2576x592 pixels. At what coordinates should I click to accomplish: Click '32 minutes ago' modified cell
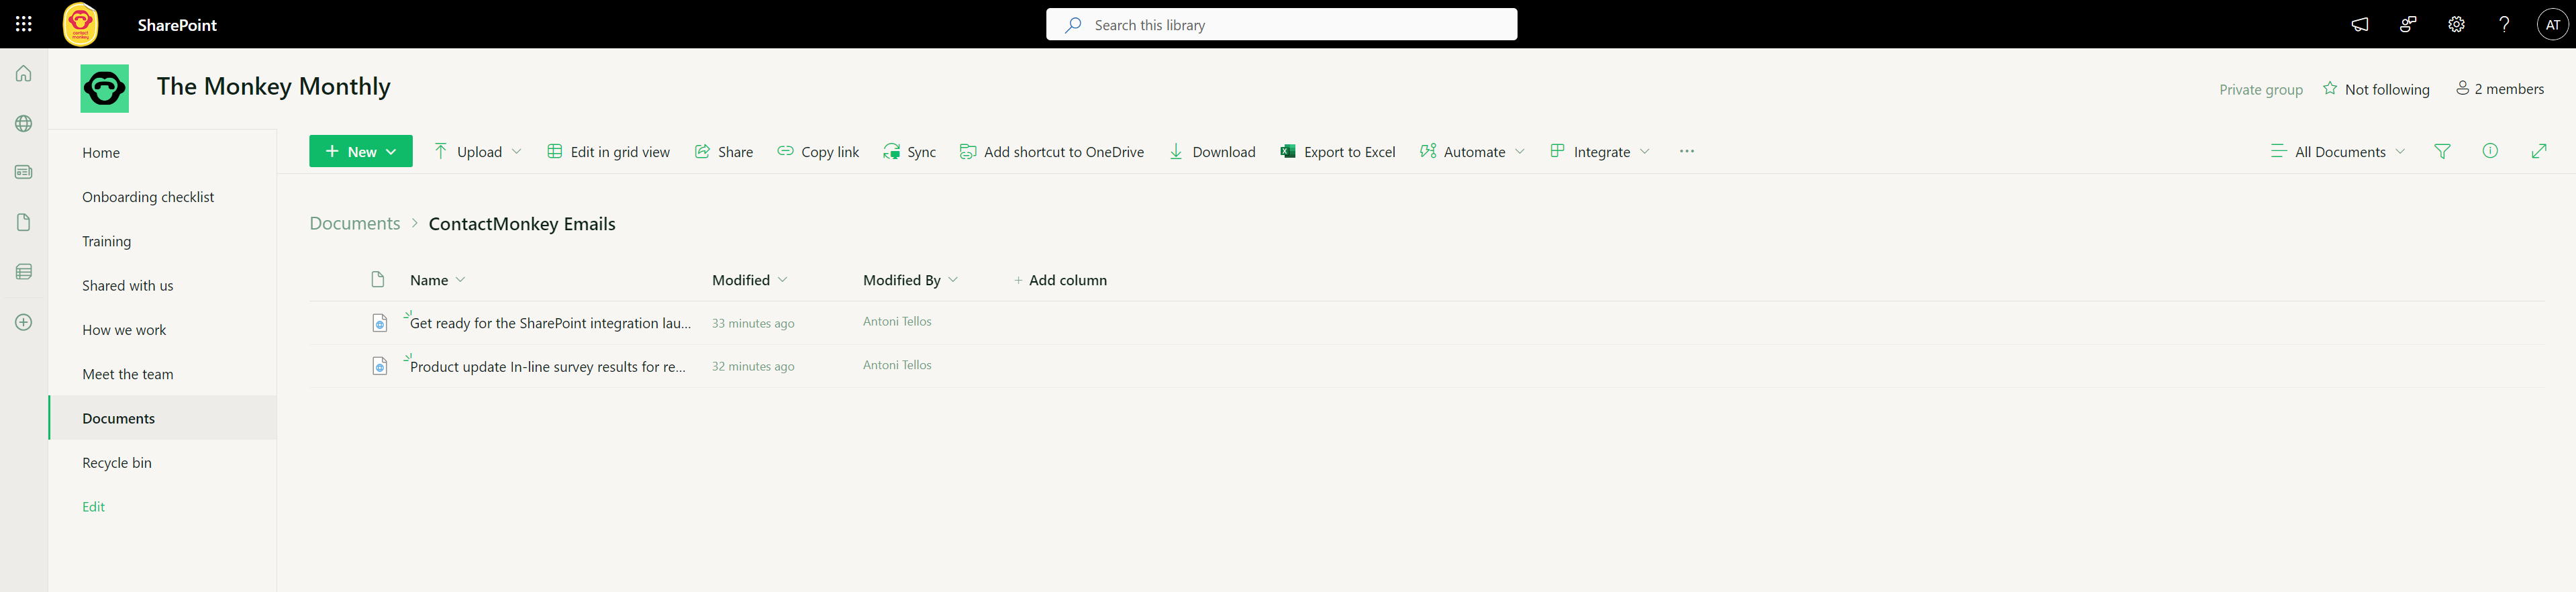coord(753,366)
